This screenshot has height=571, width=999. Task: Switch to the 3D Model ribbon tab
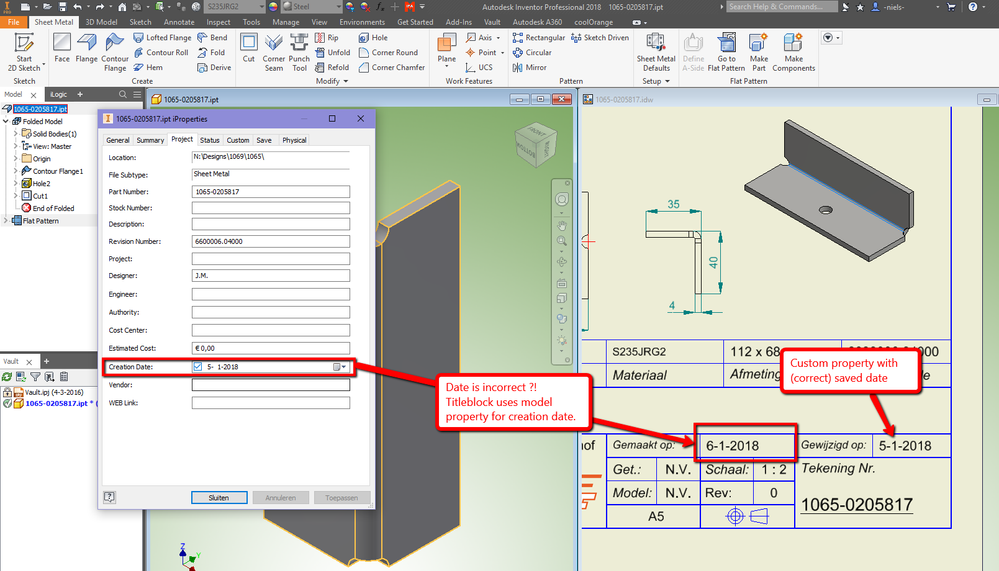(x=101, y=22)
